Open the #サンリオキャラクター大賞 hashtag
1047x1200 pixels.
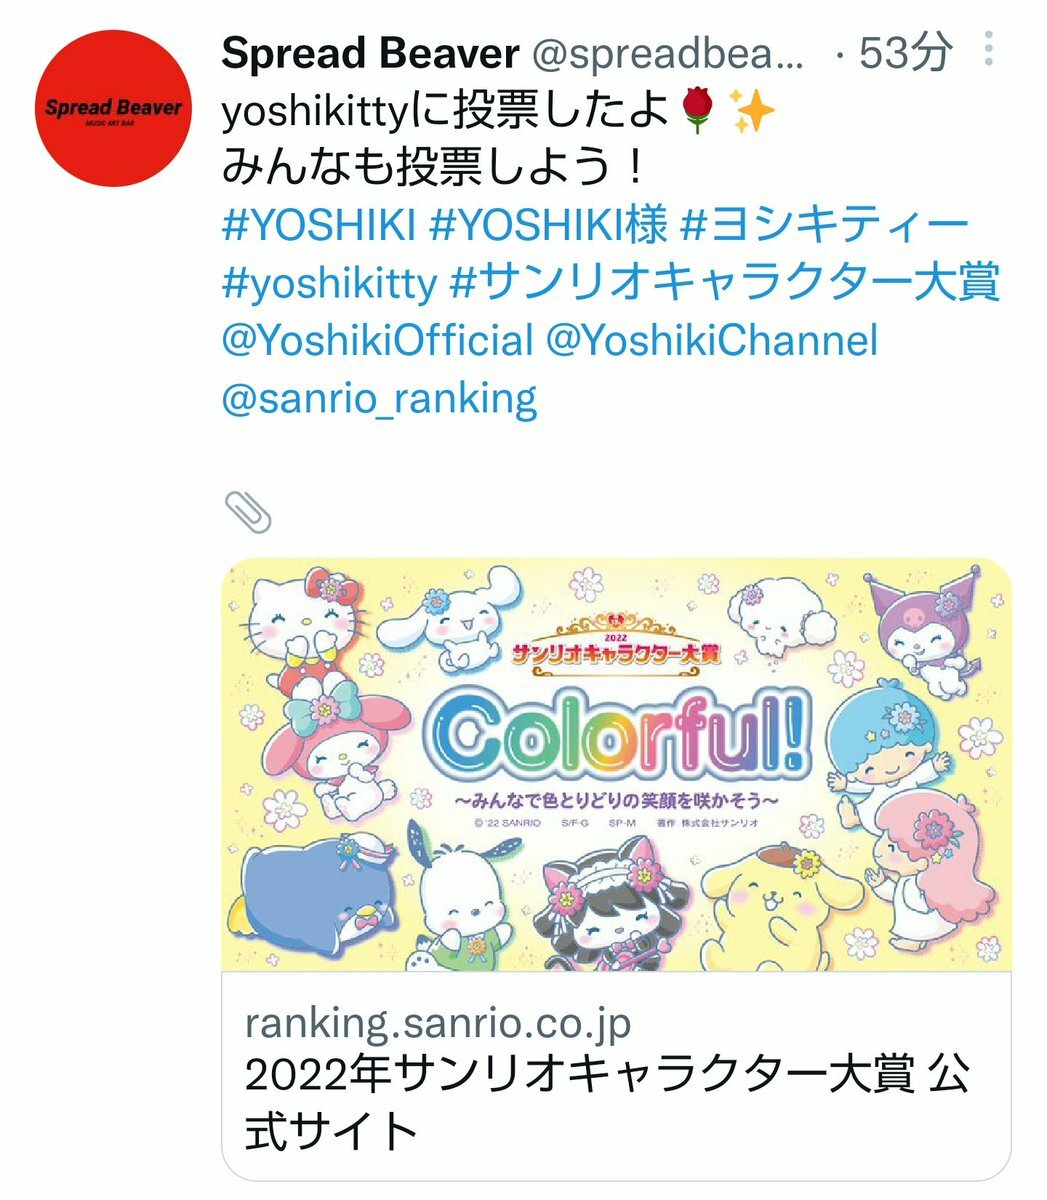(726, 283)
